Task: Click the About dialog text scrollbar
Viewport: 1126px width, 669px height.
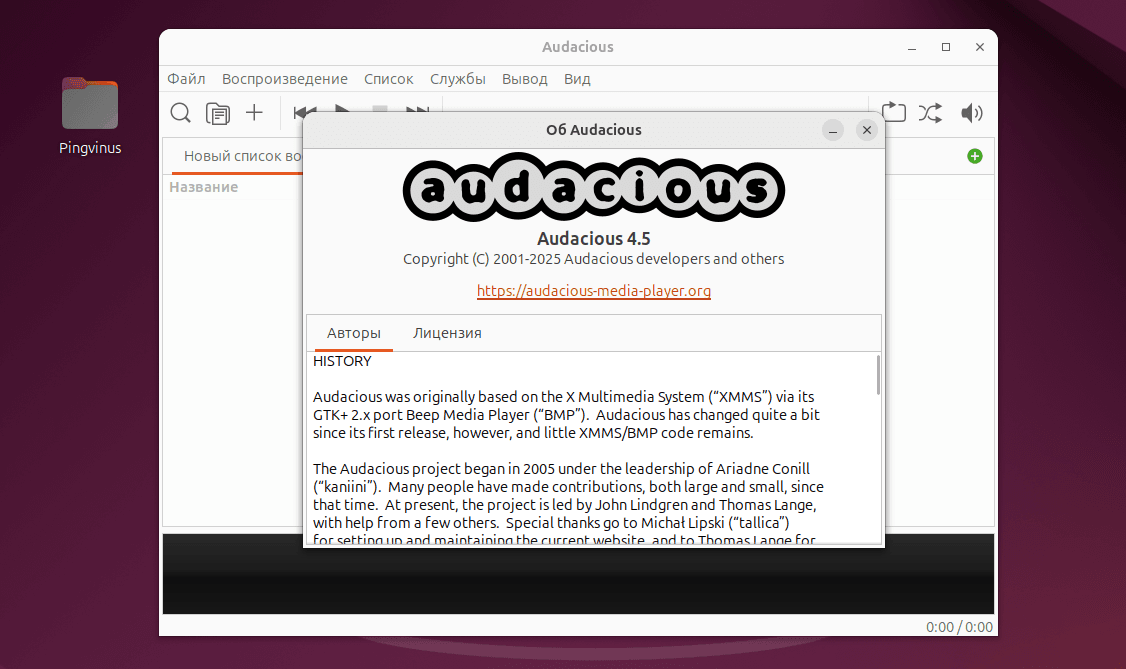Action: click(x=878, y=376)
